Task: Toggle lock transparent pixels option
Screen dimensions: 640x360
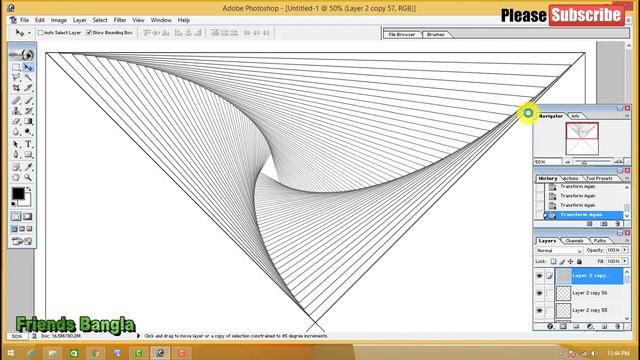Action: (x=553, y=261)
